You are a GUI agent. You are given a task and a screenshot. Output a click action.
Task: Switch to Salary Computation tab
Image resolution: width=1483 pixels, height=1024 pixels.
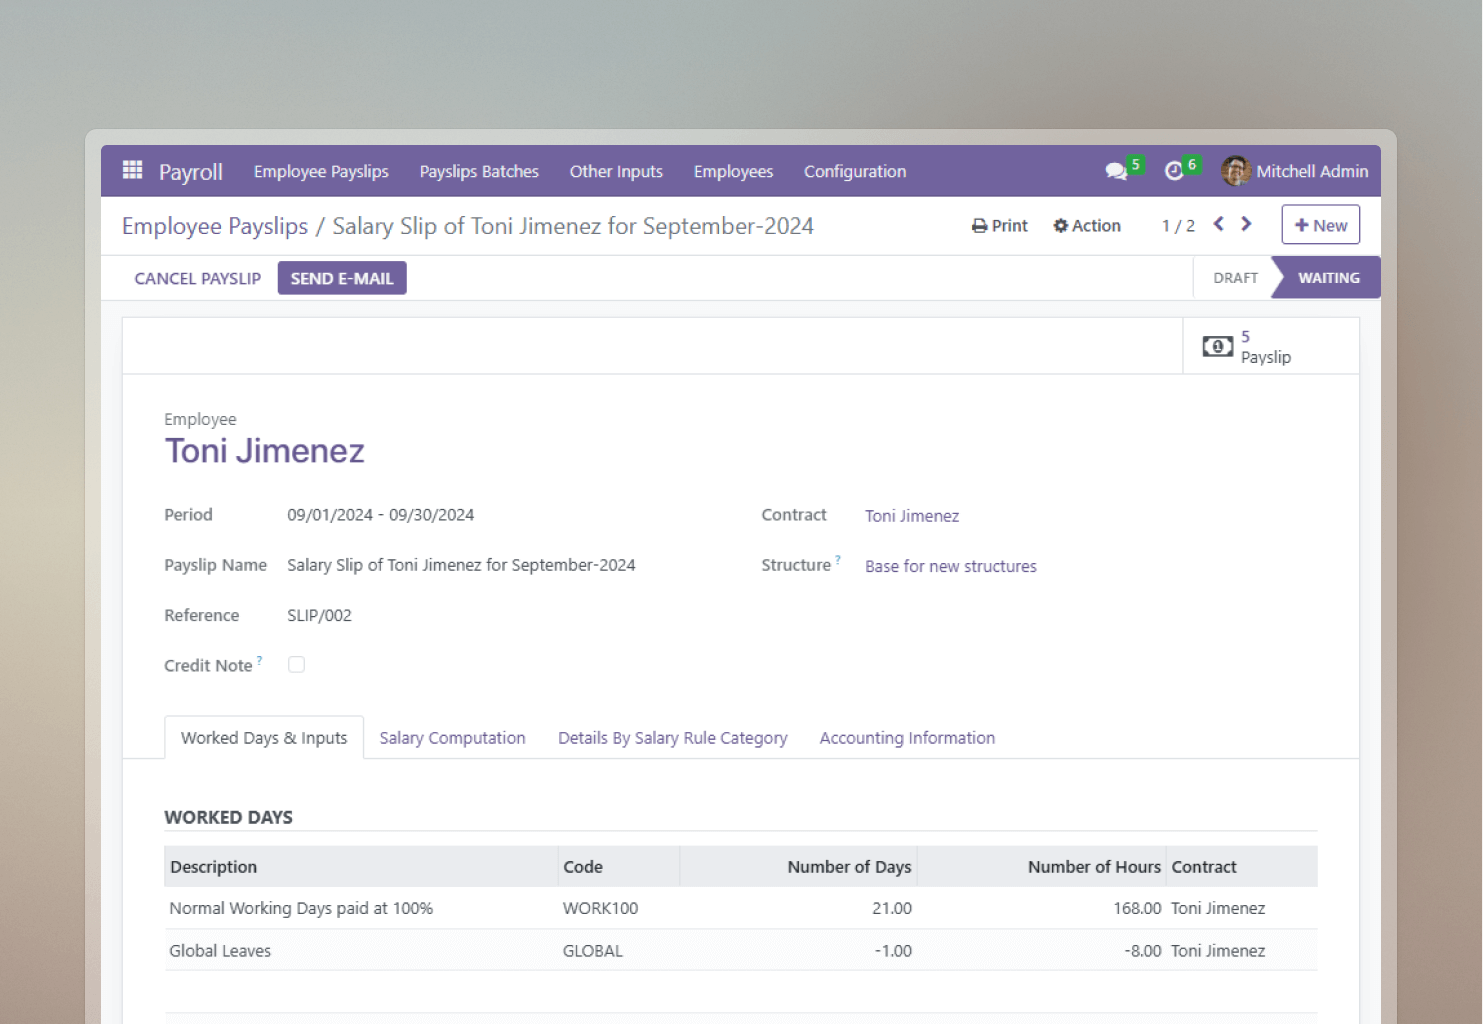[x=452, y=738]
